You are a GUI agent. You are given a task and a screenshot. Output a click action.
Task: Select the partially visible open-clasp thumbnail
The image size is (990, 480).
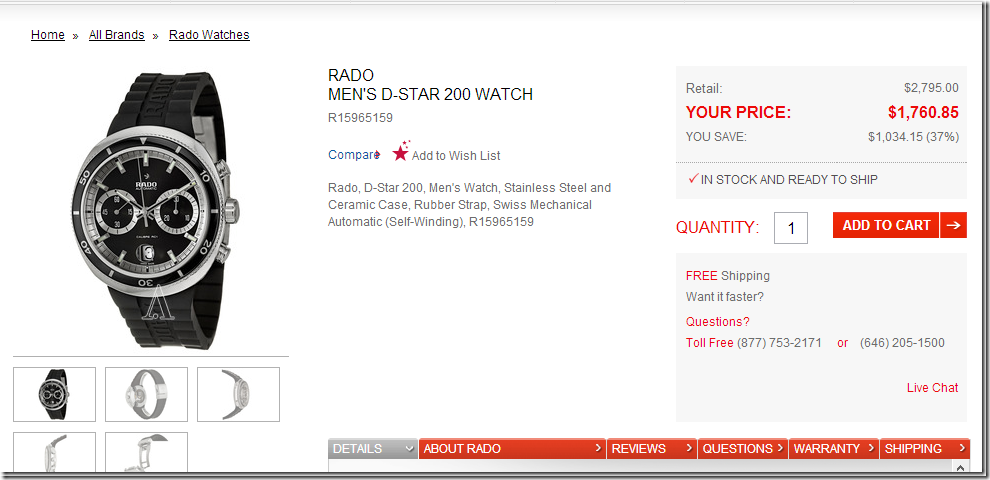pos(146,452)
